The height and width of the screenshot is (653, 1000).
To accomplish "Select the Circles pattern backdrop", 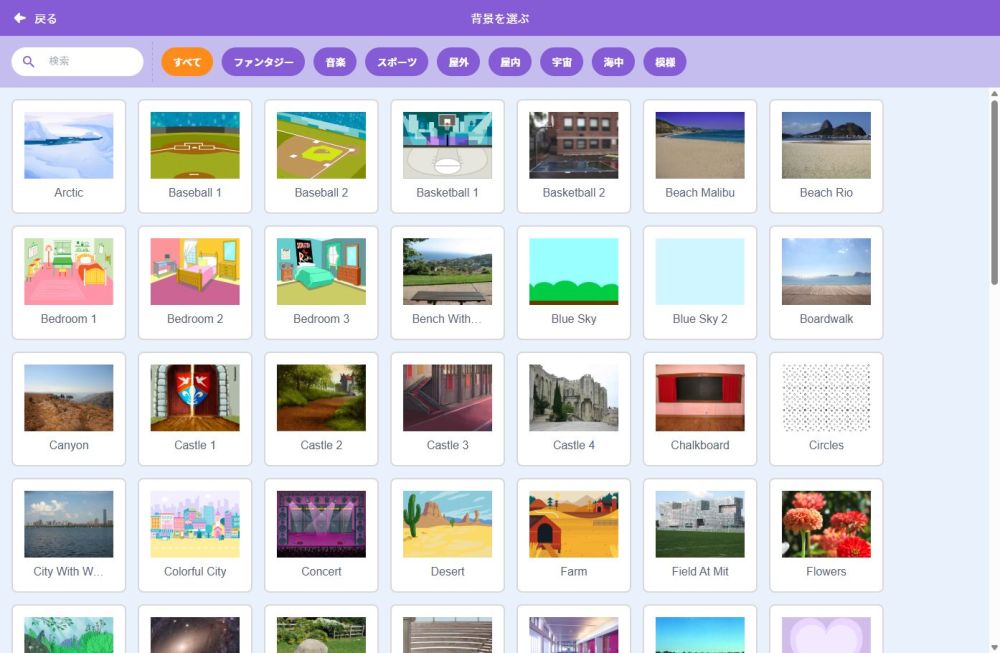I will 827,409.
